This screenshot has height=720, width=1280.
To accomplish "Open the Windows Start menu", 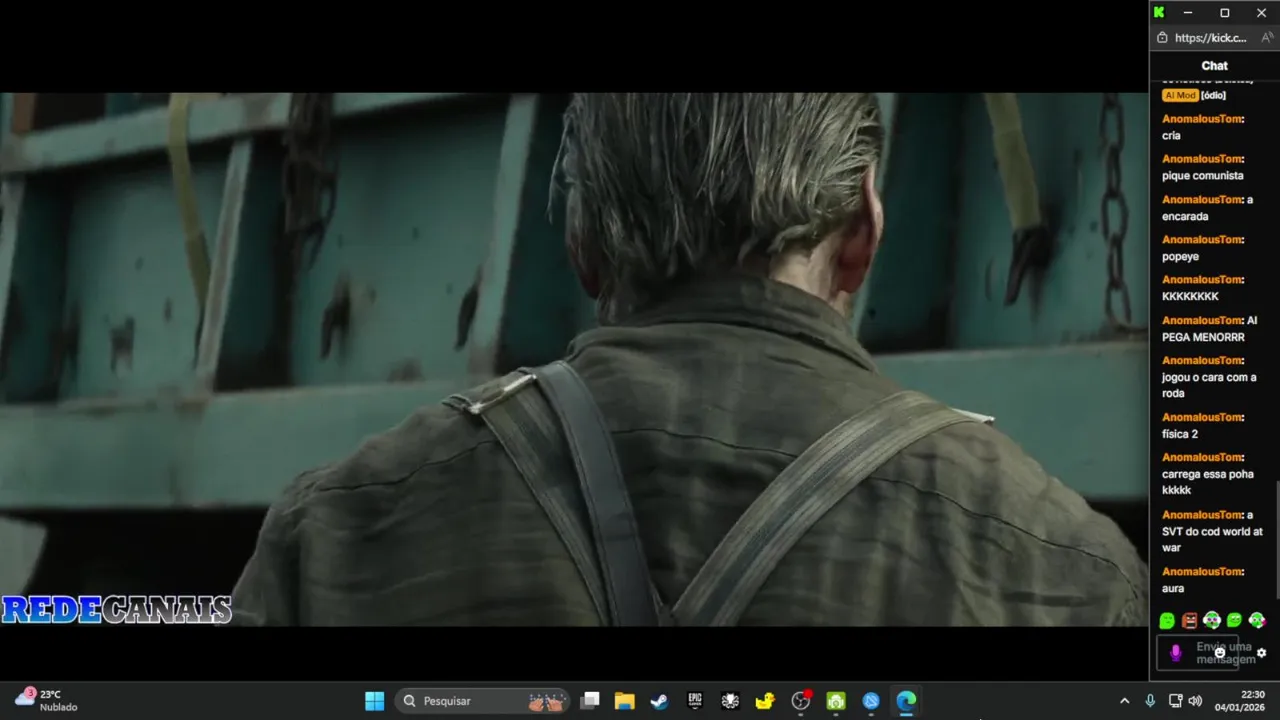I will click(374, 701).
